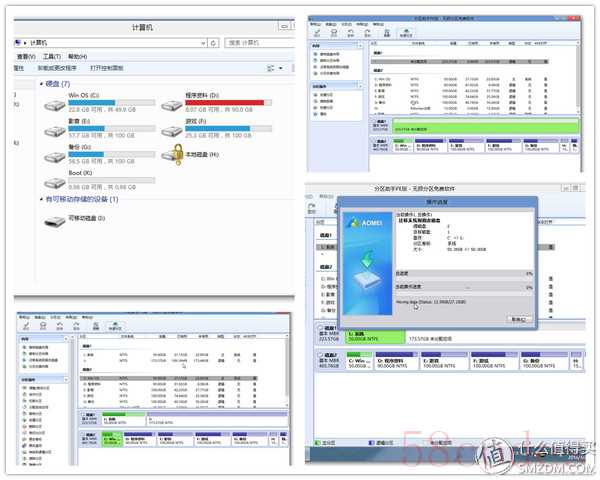Click the refresh icon beside the address bar
This screenshot has height=480, width=600.
click(212, 43)
